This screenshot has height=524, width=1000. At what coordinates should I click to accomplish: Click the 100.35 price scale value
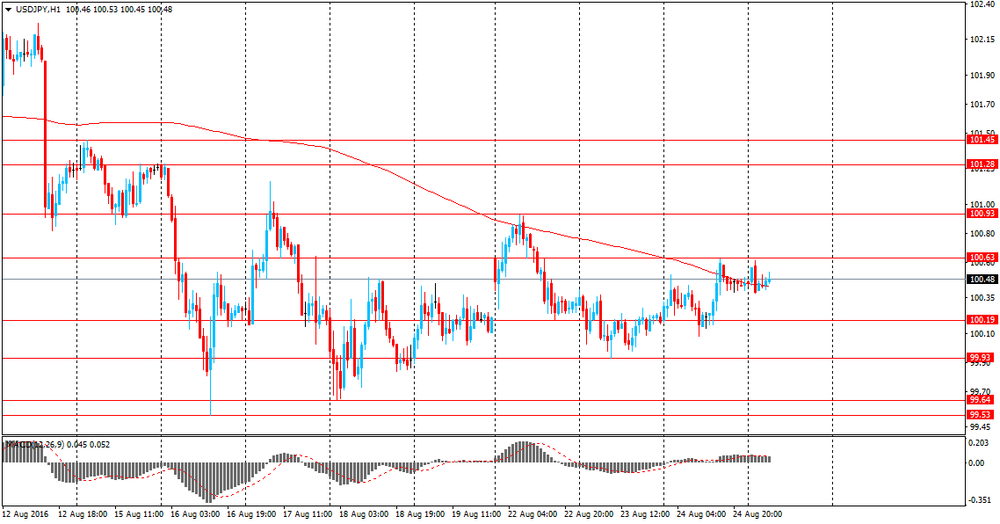coord(982,298)
